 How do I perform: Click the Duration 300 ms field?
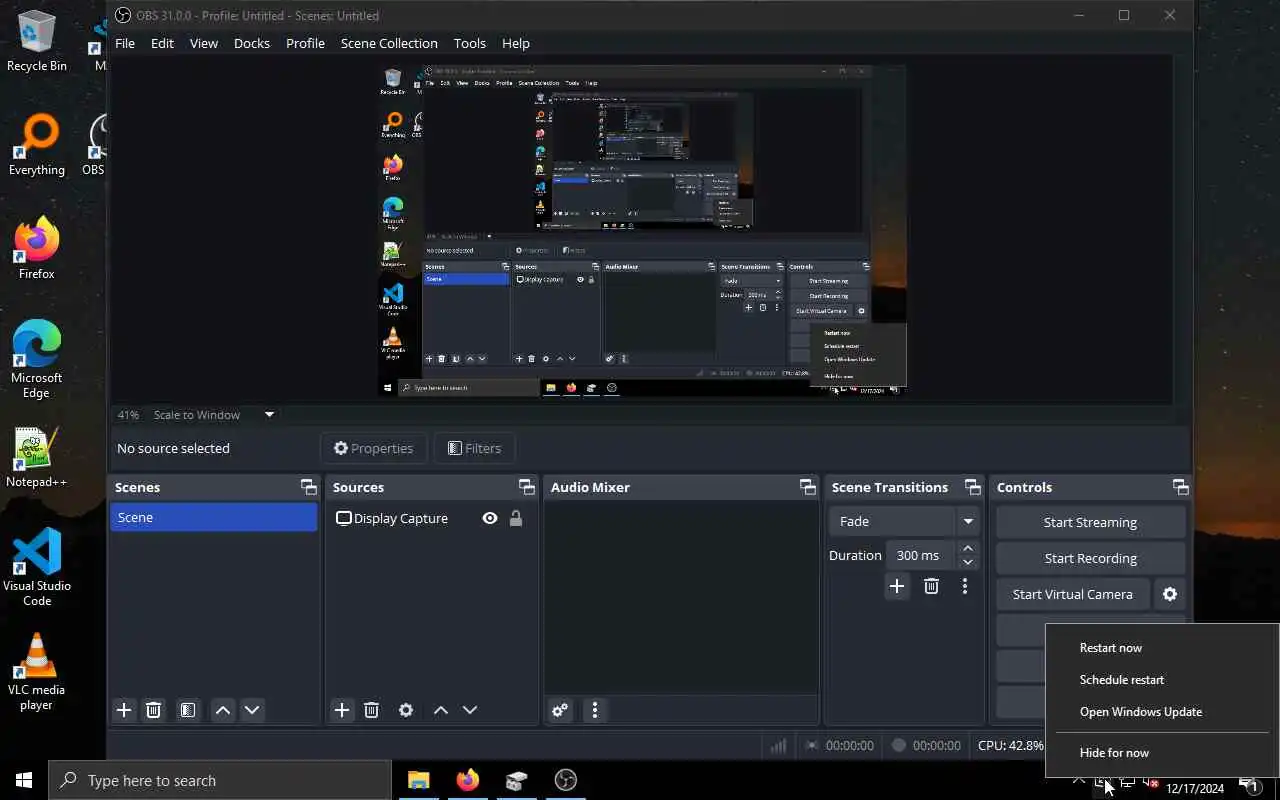pyautogui.click(x=923, y=555)
